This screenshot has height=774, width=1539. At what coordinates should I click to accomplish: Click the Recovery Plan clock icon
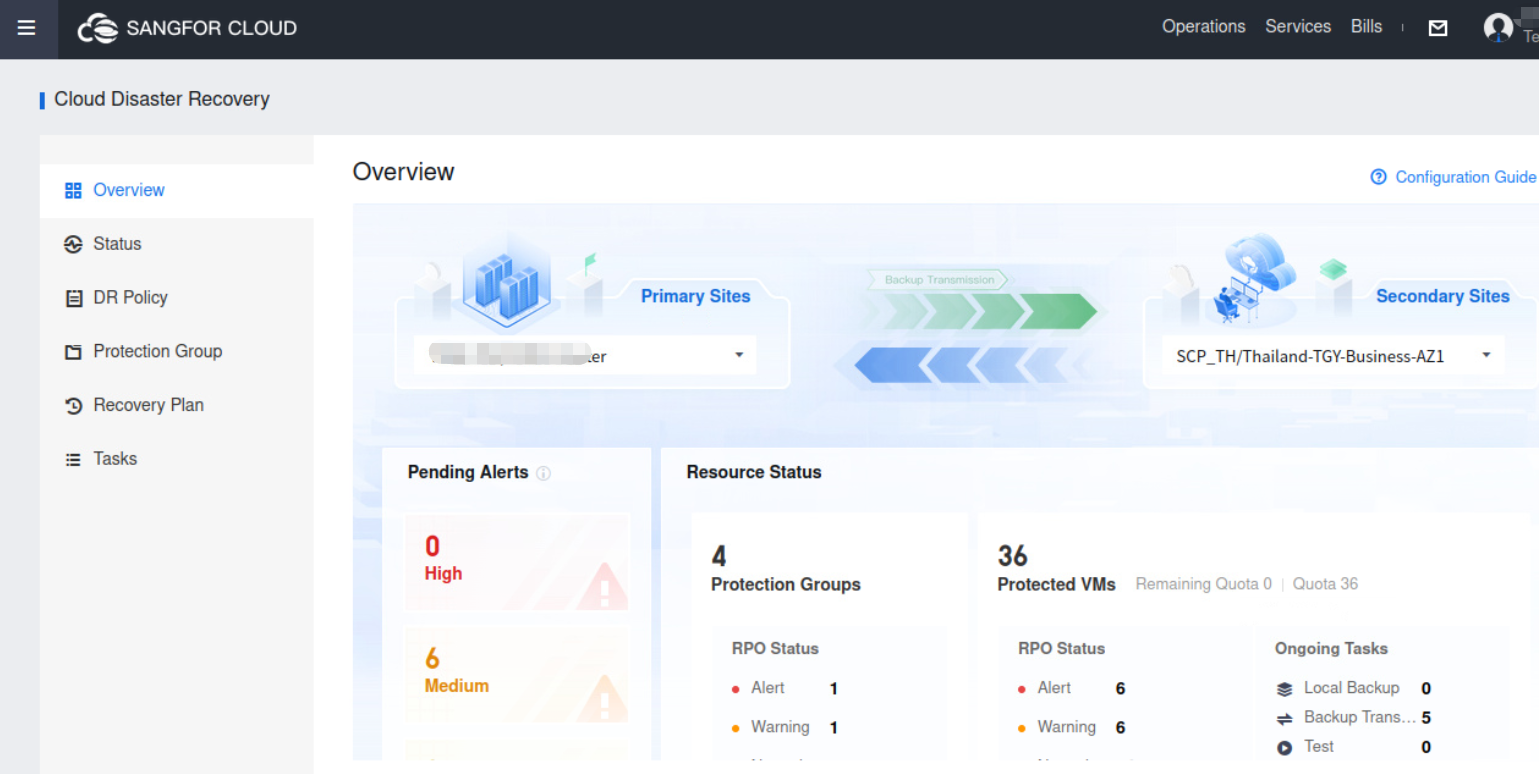point(73,406)
